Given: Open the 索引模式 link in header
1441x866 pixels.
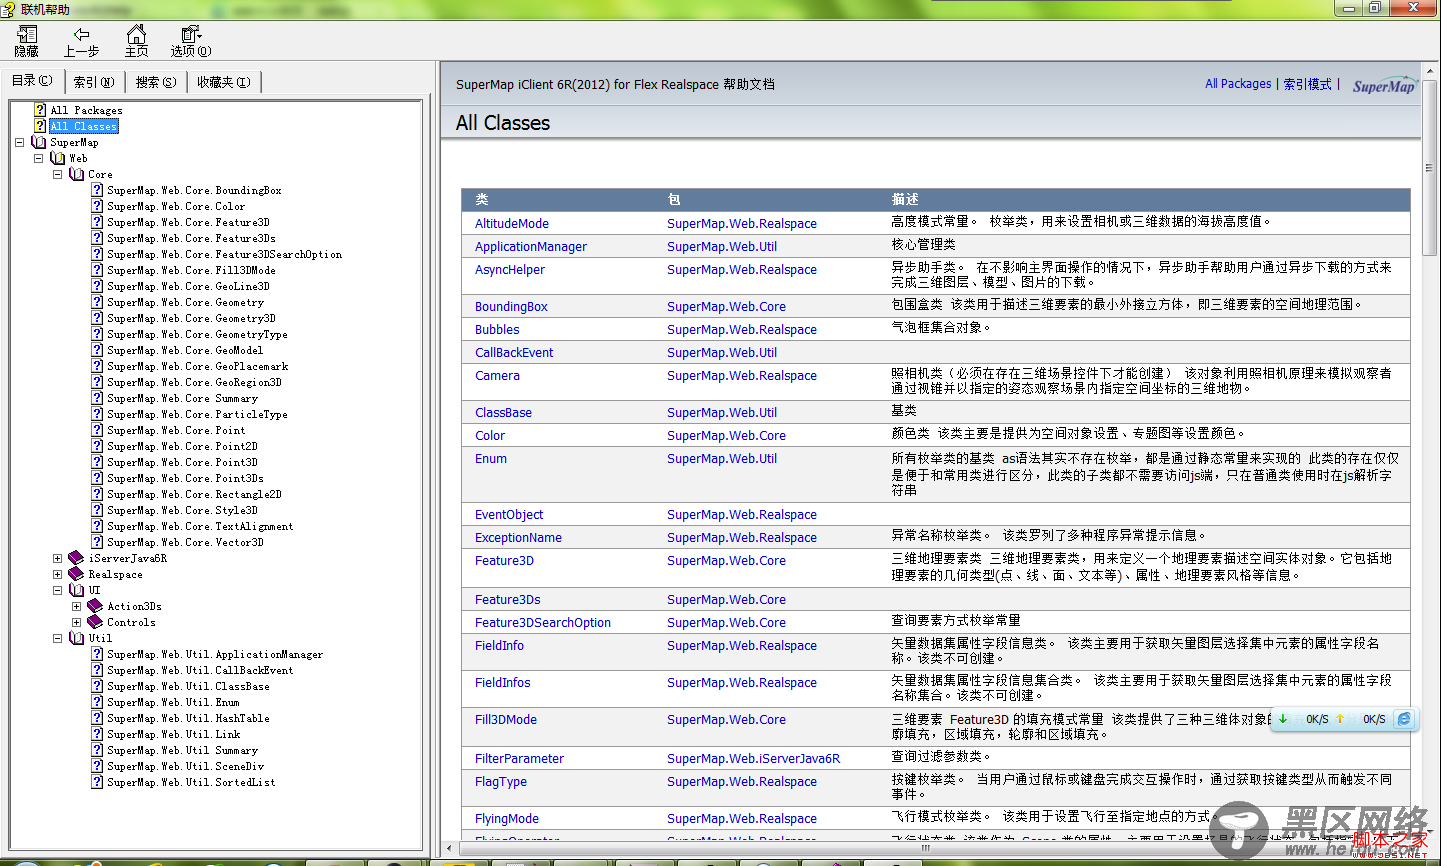Looking at the screenshot, I should (1308, 84).
